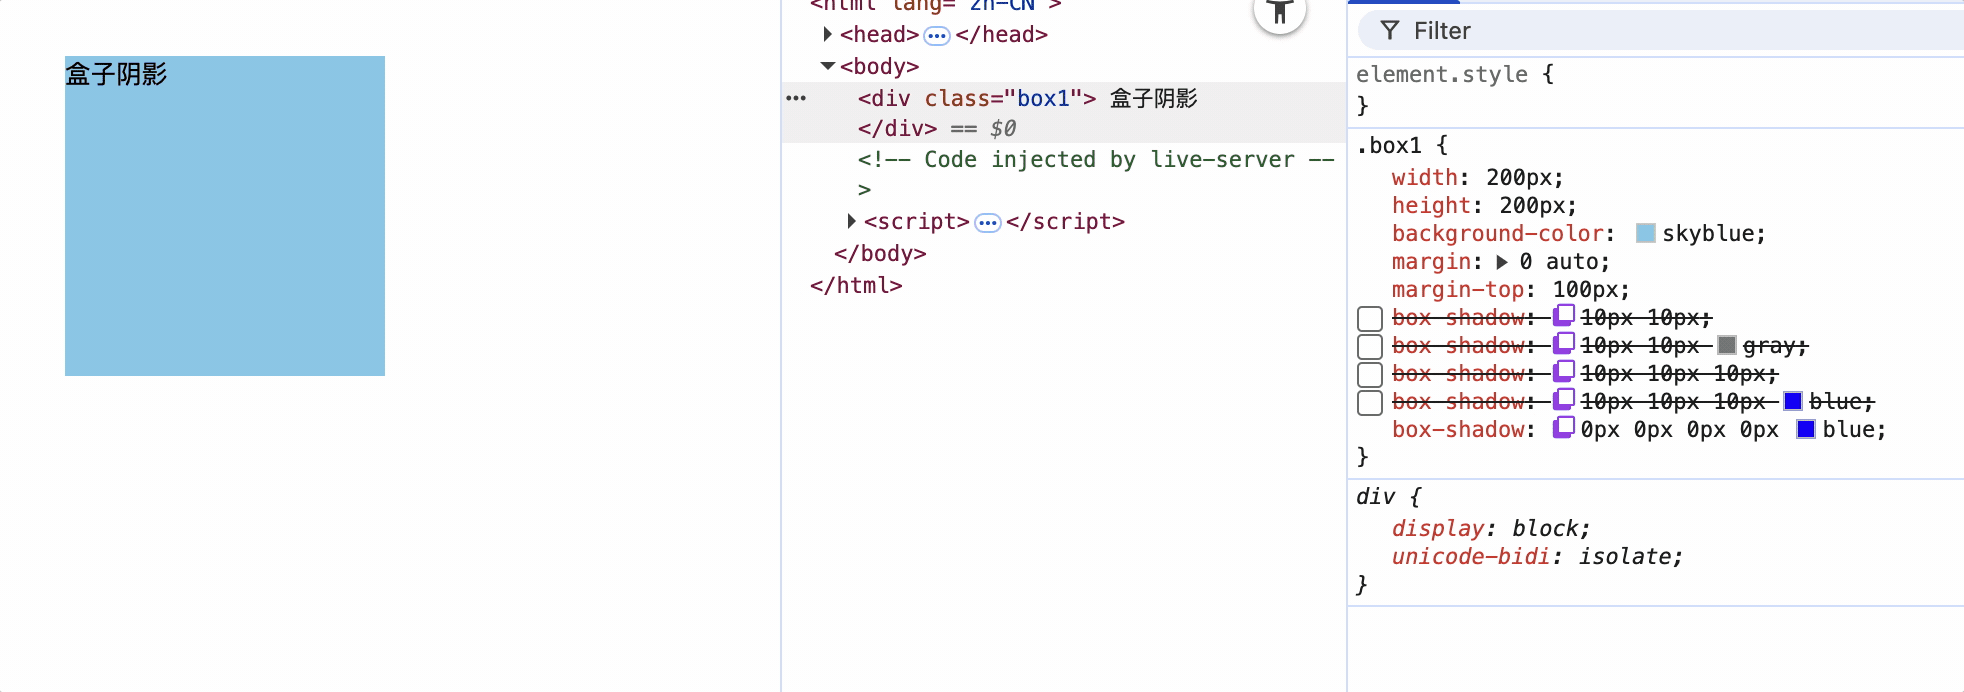Click the 盒子阴影 text in the page
The height and width of the screenshot is (692, 1964).
point(116,74)
